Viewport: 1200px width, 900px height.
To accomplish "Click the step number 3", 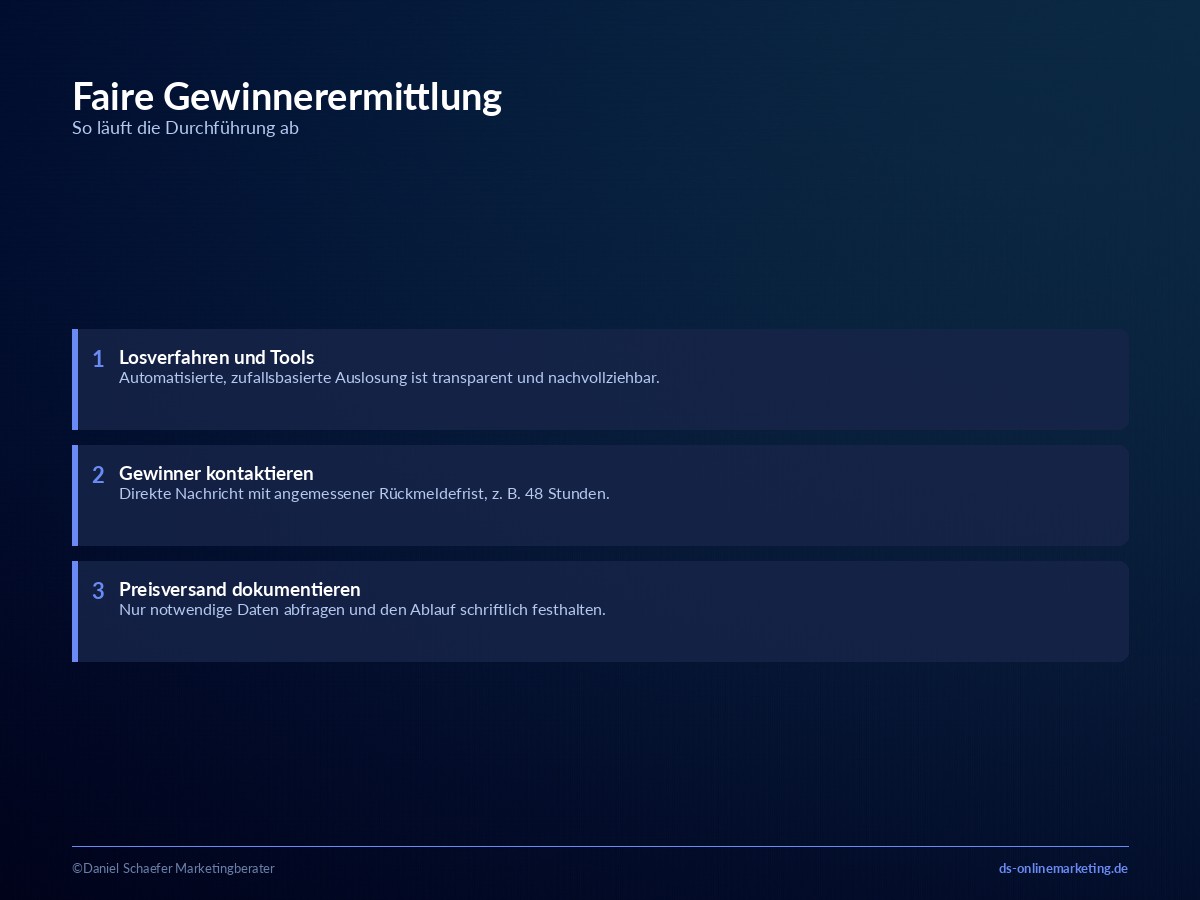I will pos(98,591).
